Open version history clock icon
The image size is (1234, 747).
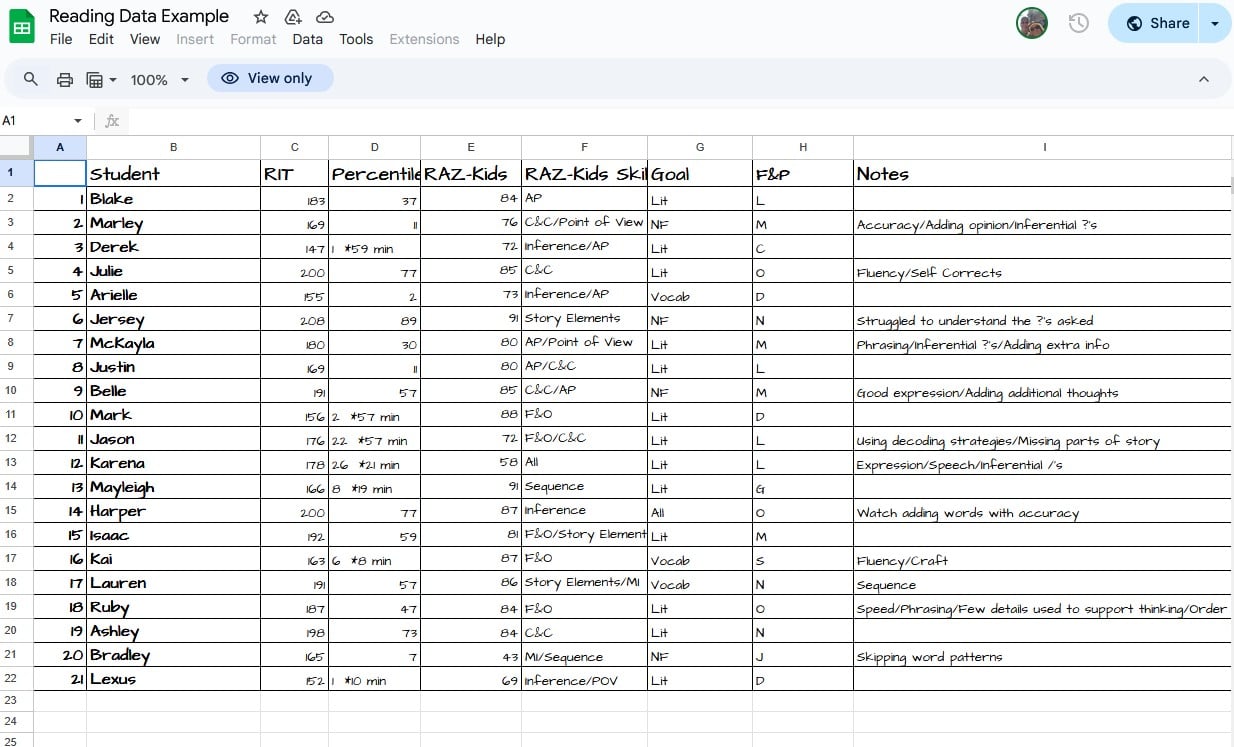[x=1078, y=23]
